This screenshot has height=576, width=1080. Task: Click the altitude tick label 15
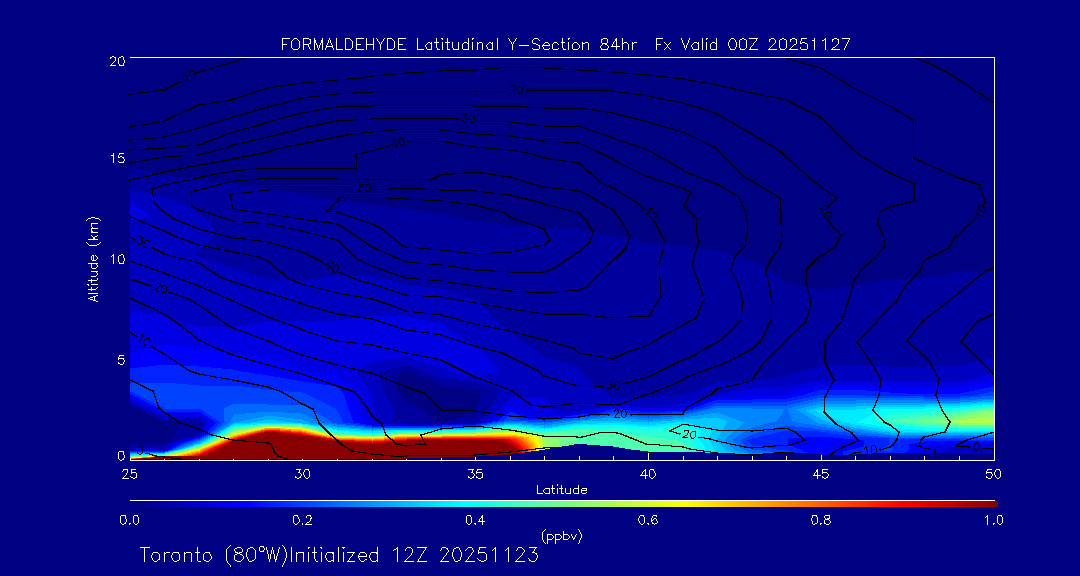(x=115, y=159)
